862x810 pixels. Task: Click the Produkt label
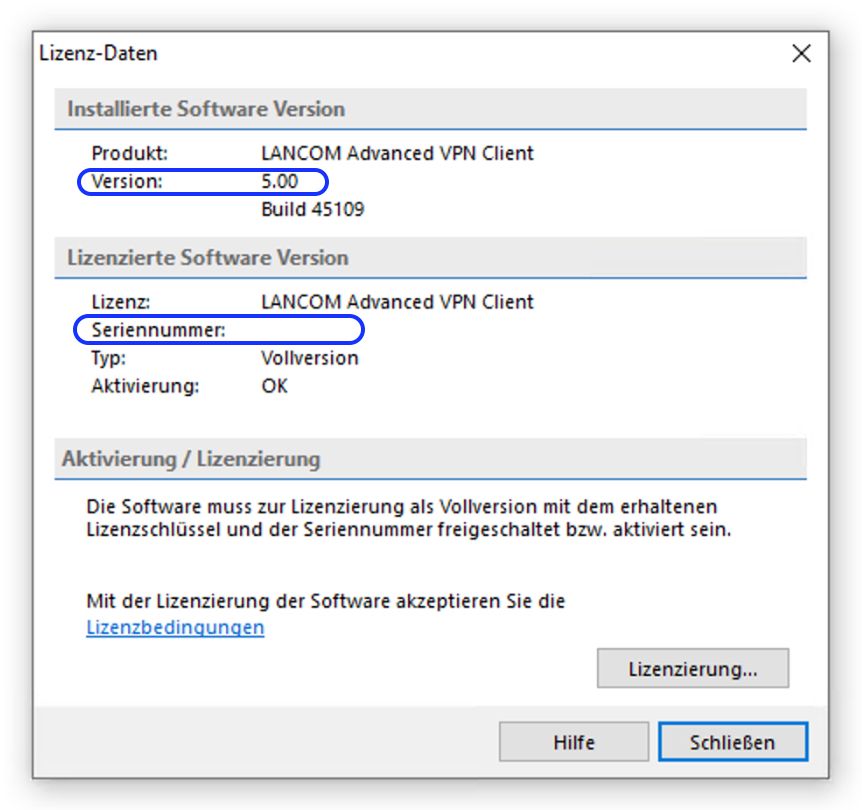130,154
